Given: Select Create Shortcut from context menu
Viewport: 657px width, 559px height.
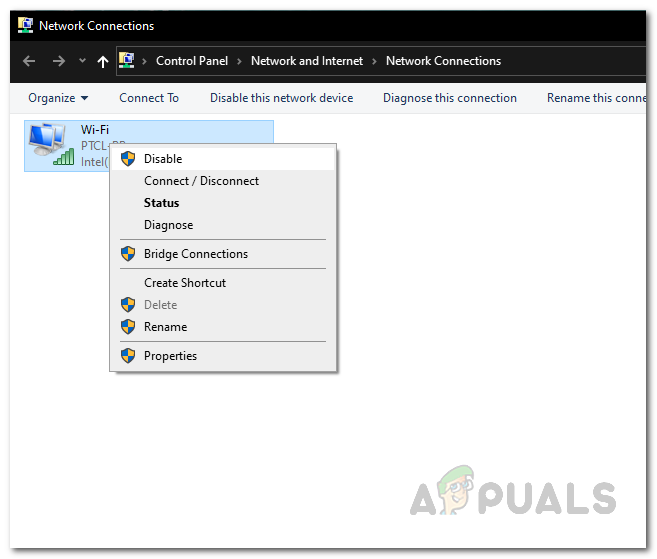Looking at the screenshot, I should [x=223, y=283].
